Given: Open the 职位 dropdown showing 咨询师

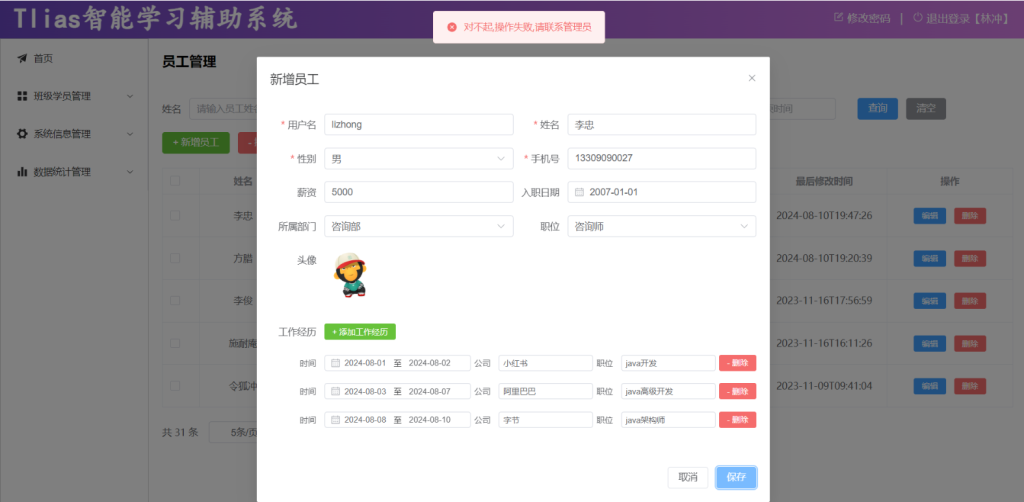Looking at the screenshot, I should pos(661,227).
